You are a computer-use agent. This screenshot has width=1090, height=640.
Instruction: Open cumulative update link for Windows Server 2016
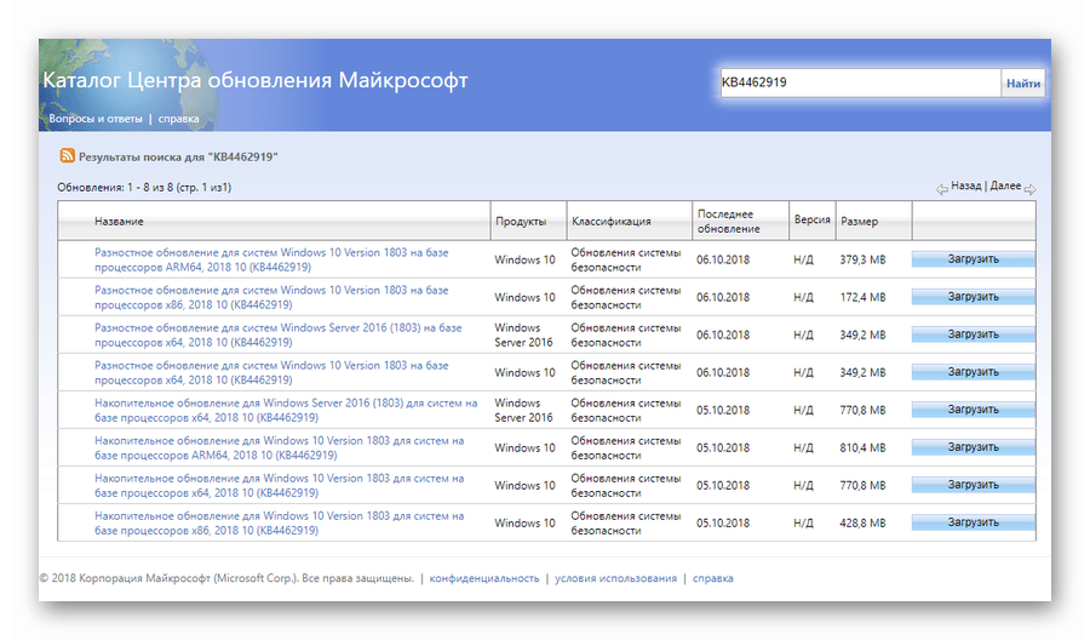285,410
